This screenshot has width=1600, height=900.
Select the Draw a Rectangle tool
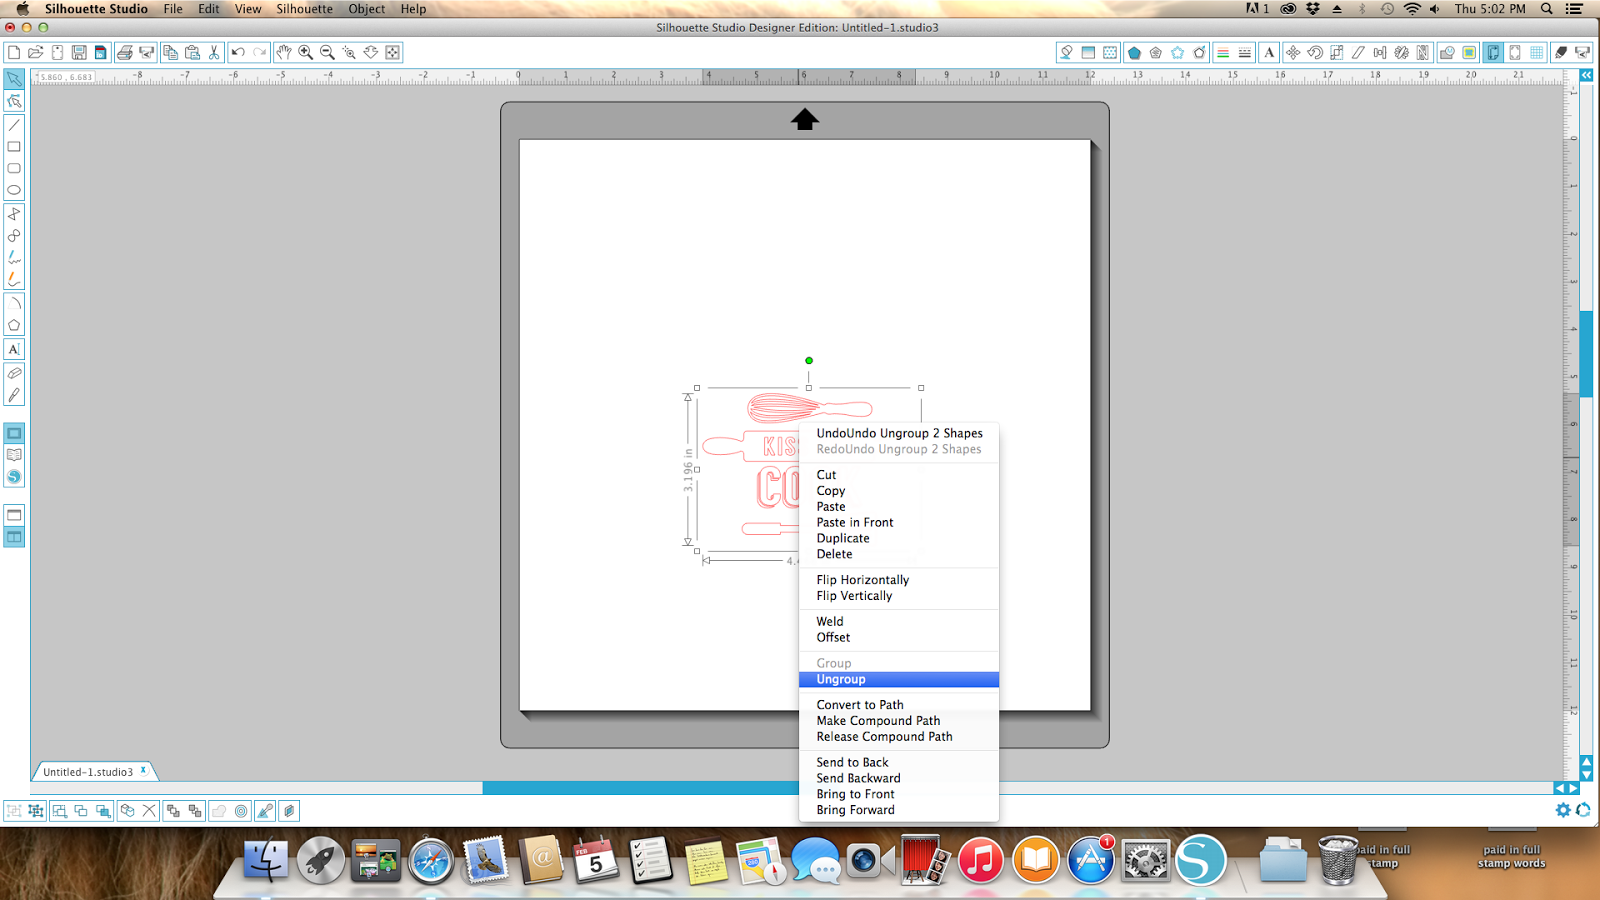(14, 147)
